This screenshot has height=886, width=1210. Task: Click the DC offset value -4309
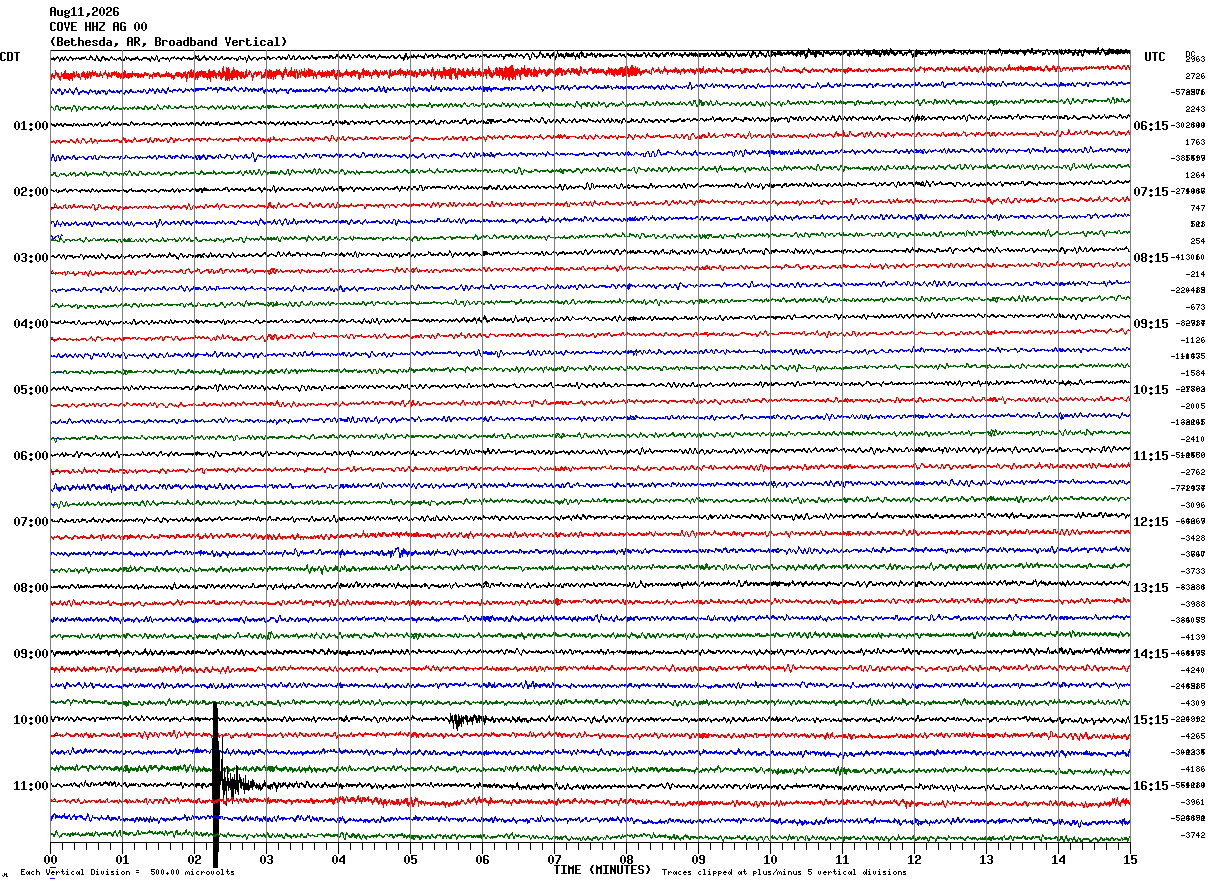(x=1193, y=703)
